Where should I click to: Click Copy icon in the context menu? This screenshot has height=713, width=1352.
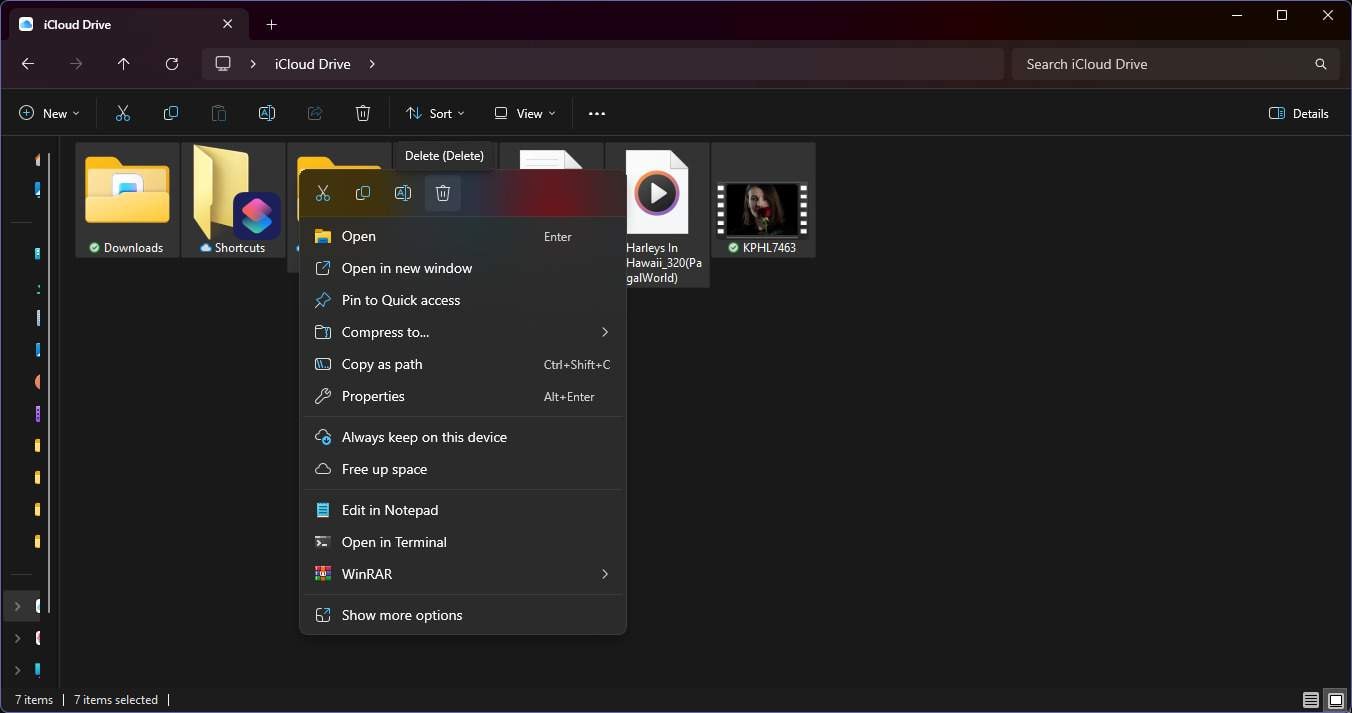[x=363, y=193]
